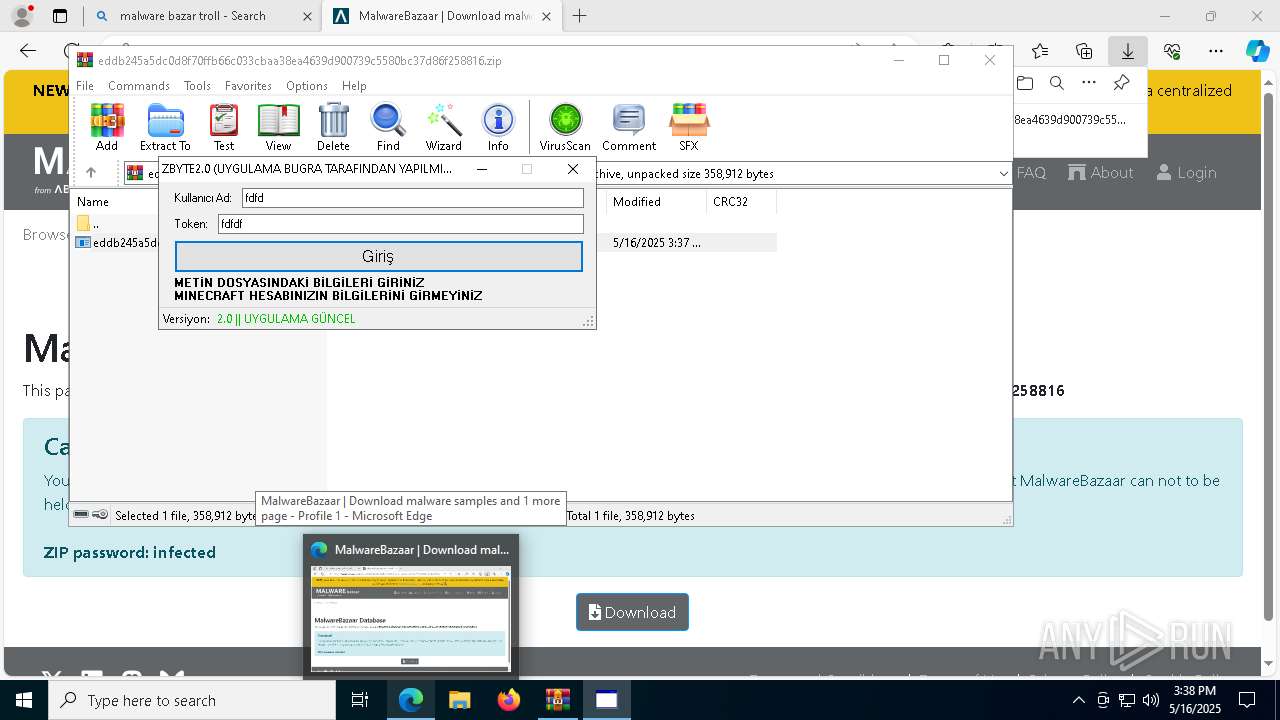This screenshot has width=1280, height=720.
Task: Open Edge Collections icon
Action: coord(1084,51)
